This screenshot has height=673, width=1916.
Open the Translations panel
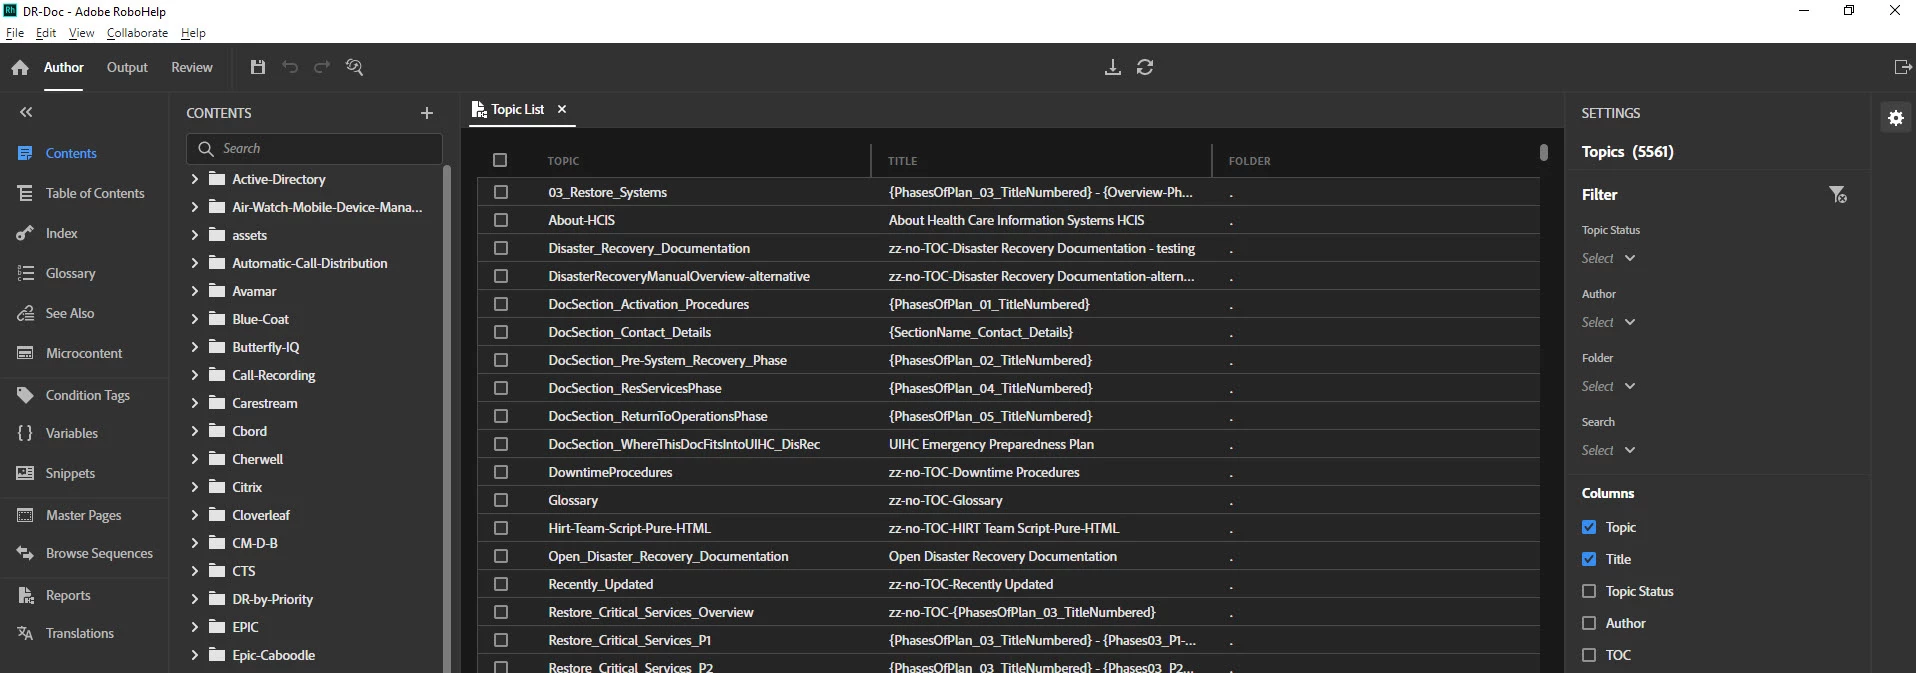[x=80, y=633]
